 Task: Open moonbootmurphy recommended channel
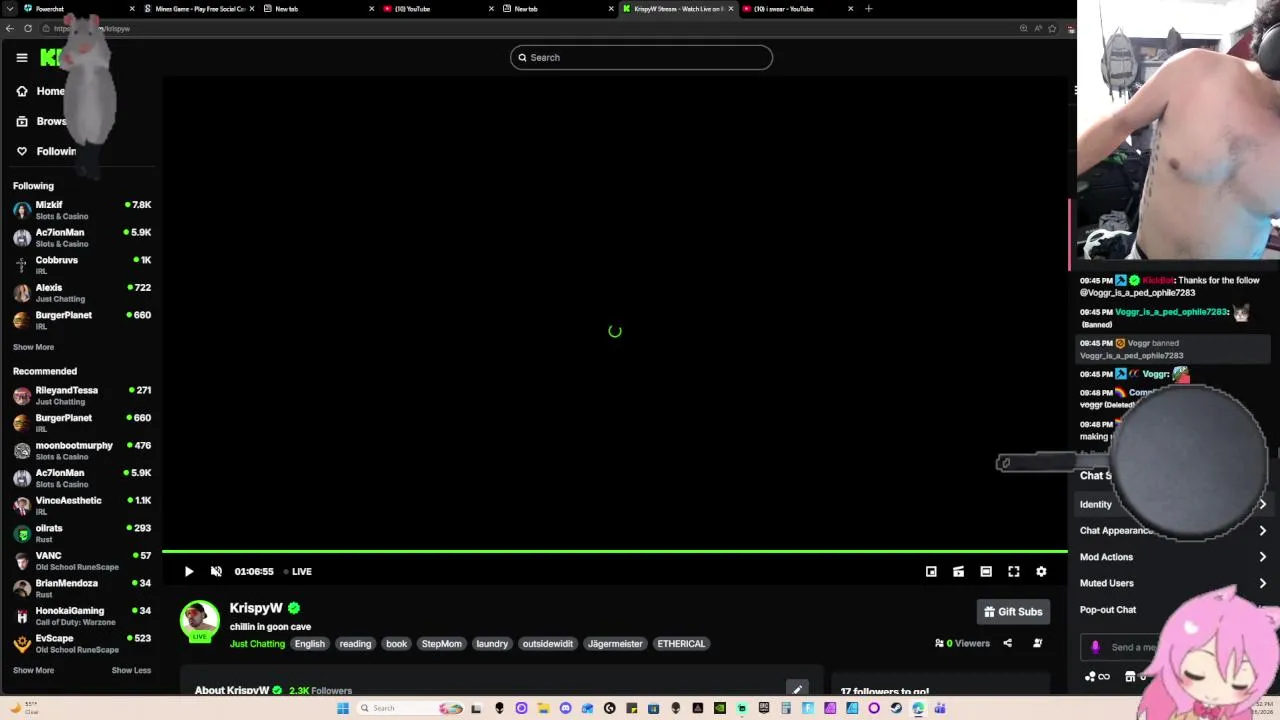click(82, 451)
